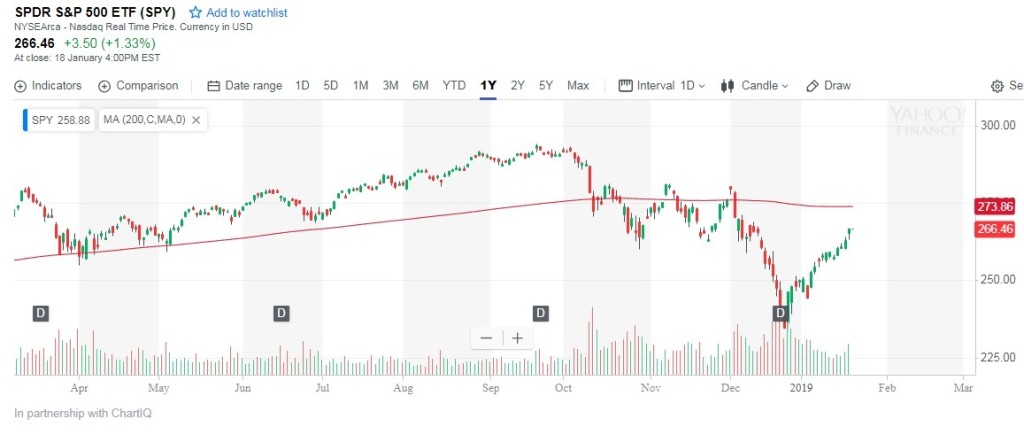Open the Date range calendar picker
Image resolution: width=1024 pixels, height=435 pixels.
[x=213, y=86]
